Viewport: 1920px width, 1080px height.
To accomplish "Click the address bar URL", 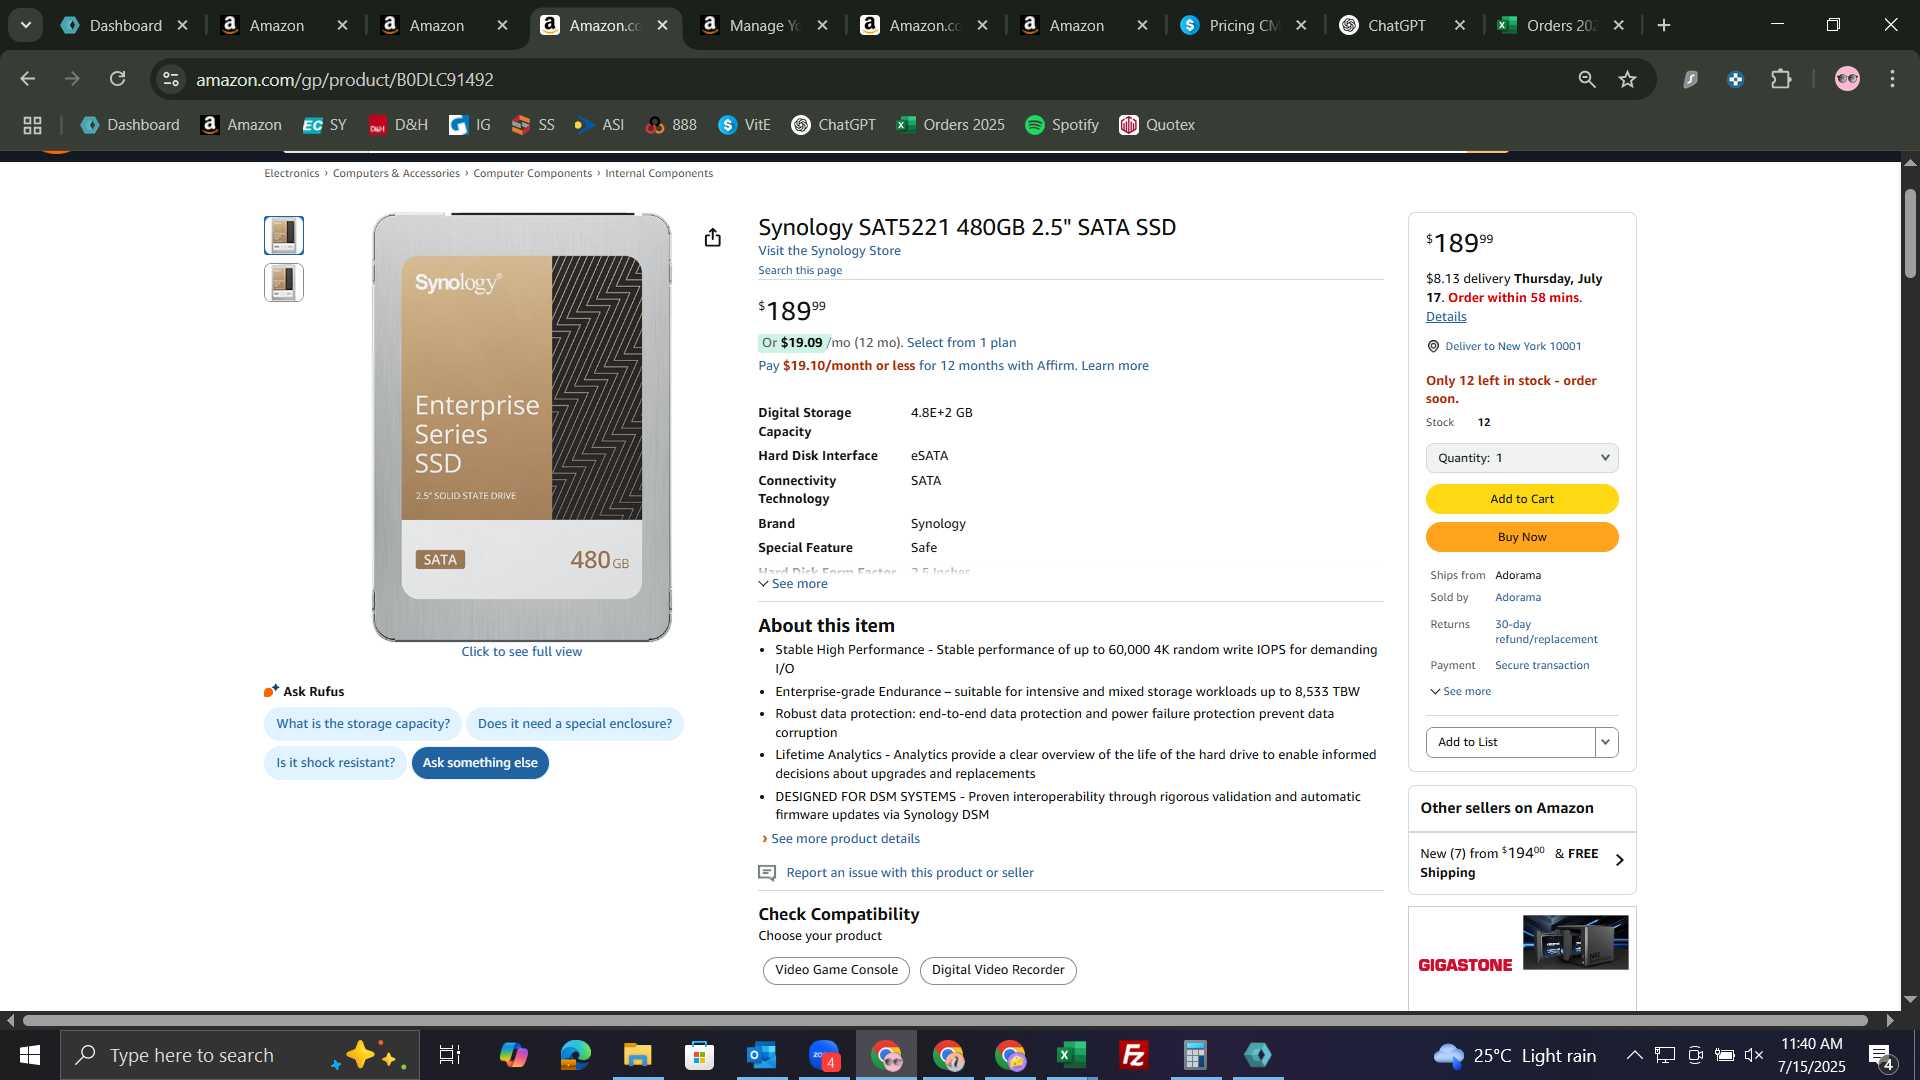I will tap(344, 79).
